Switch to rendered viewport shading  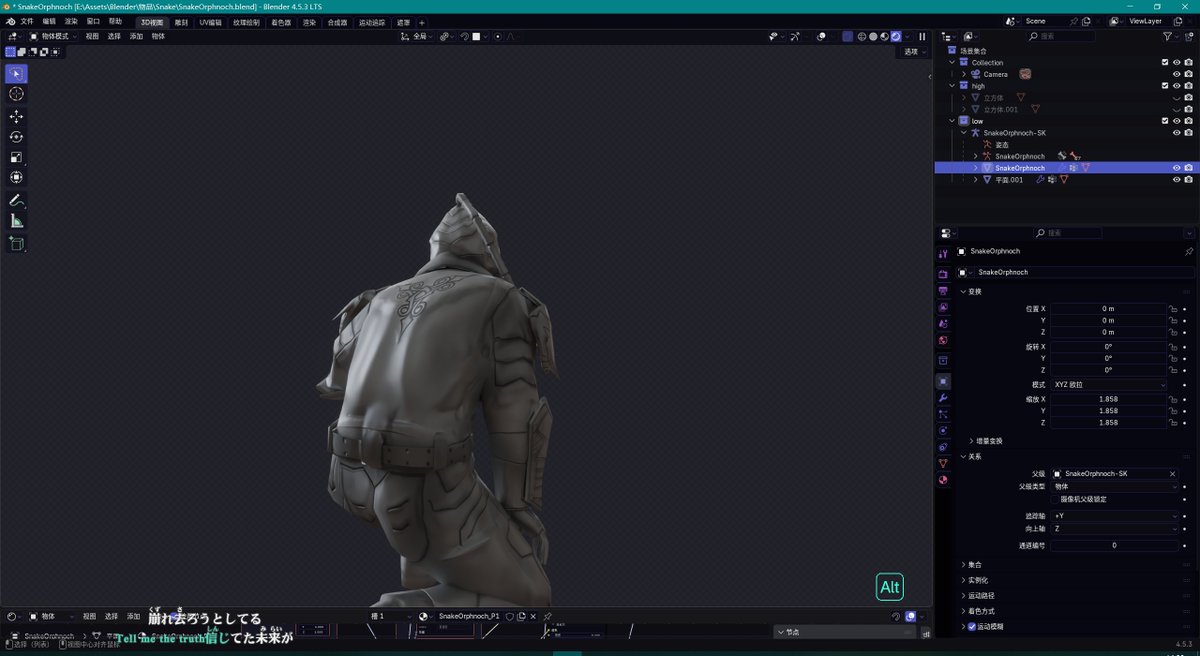click(895, 36)
